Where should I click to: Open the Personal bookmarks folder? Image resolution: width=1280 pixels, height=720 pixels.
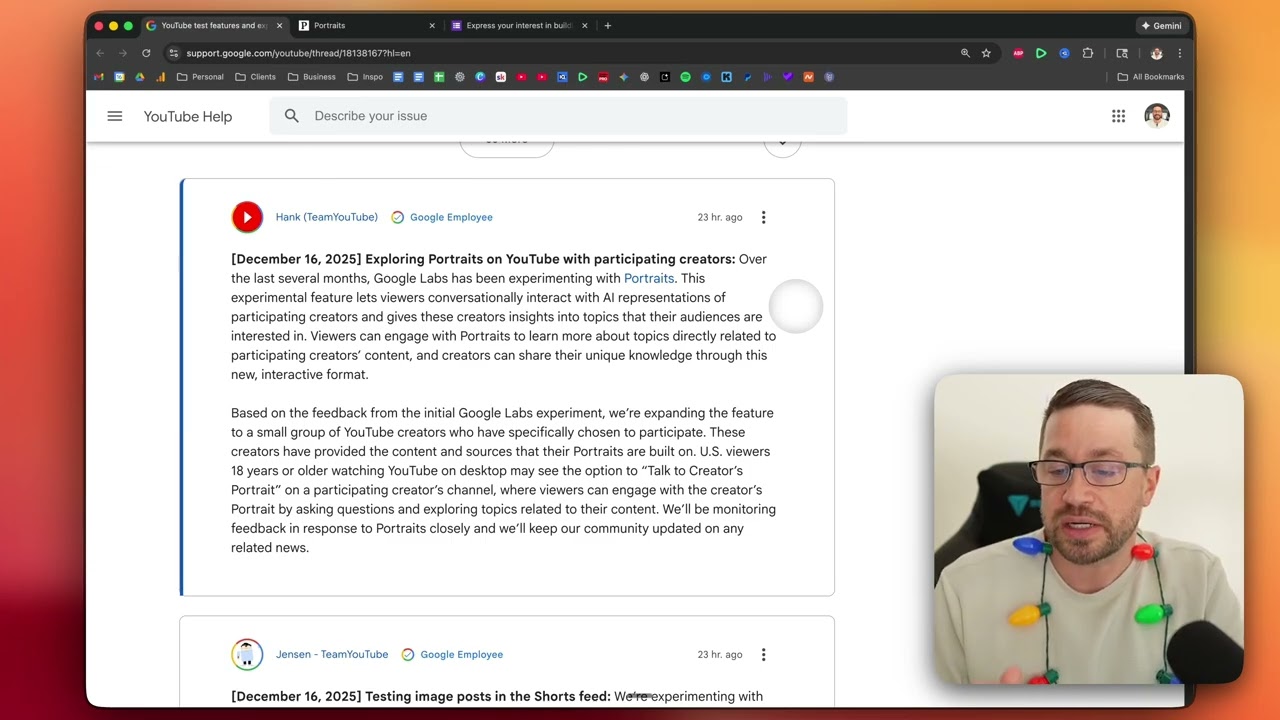[x=200, y=77]
